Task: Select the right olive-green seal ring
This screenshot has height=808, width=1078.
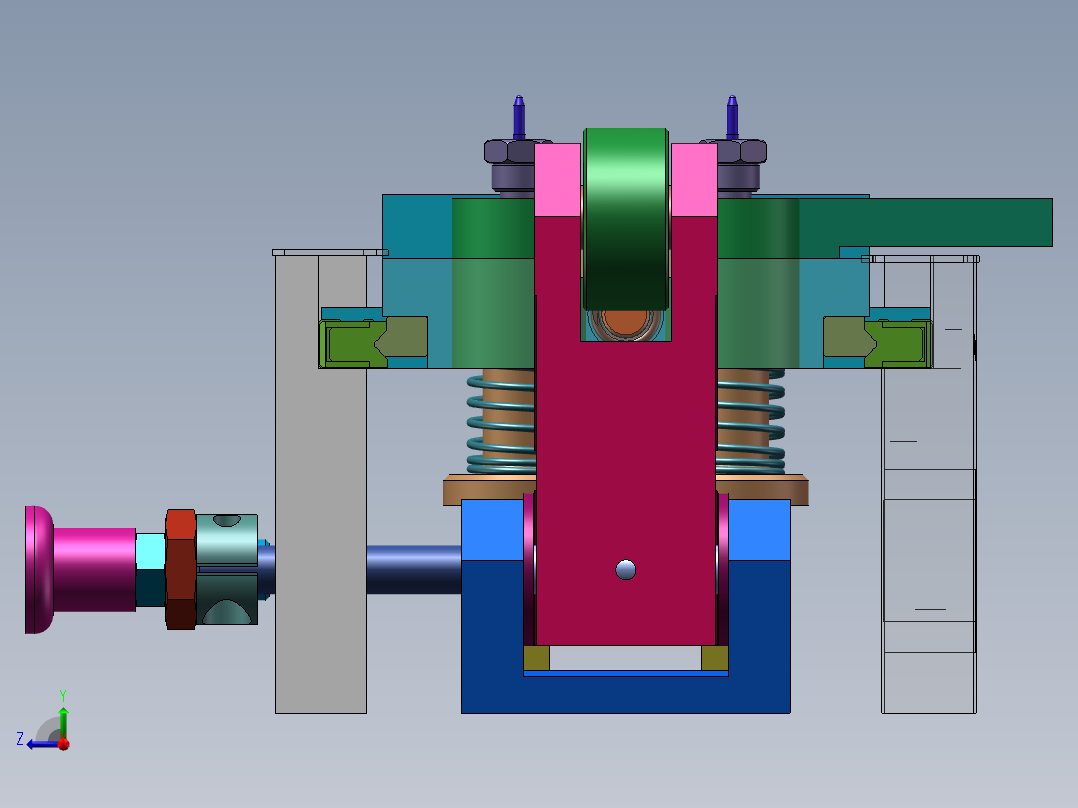Action: (899, 344)
